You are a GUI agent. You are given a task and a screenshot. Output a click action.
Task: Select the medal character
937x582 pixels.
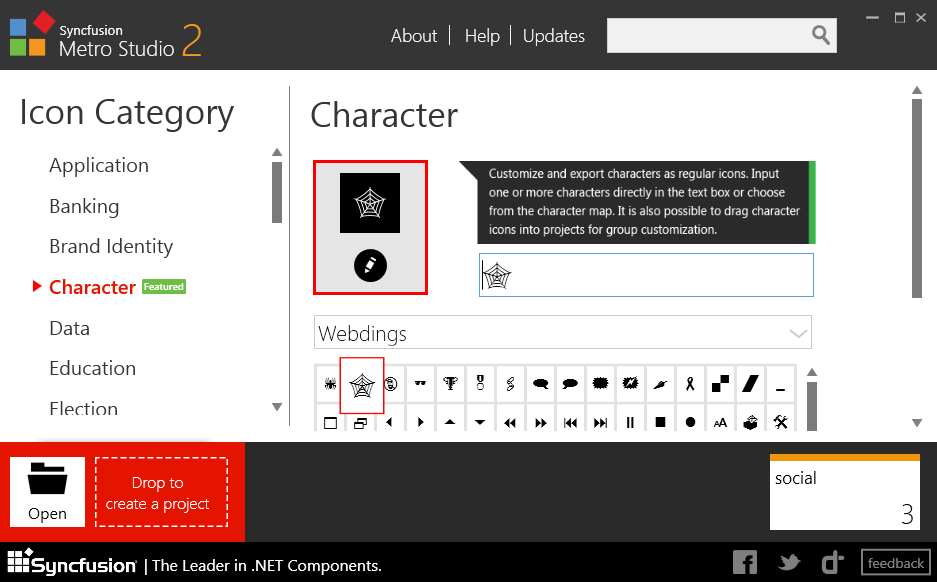point(480,384)
